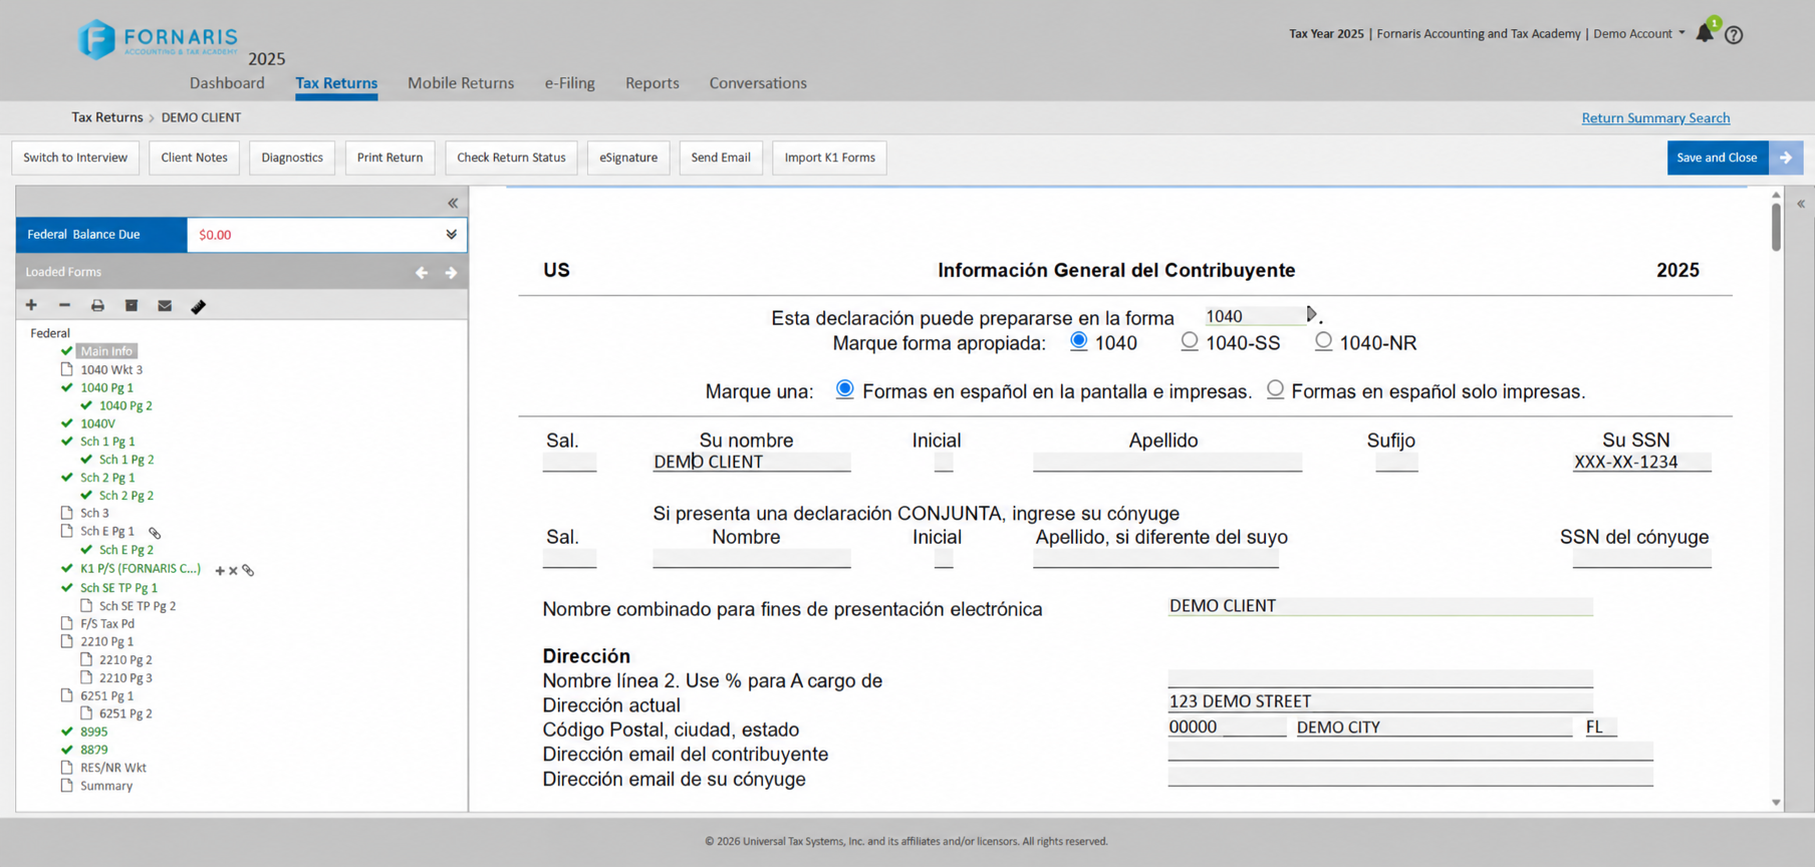Open the help question mark icon

1734,34
